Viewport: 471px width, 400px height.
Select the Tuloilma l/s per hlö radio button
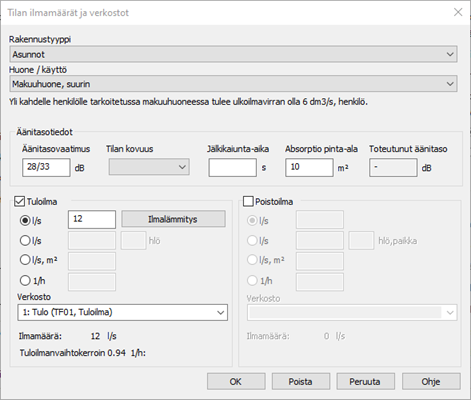[x=25, y=240]
